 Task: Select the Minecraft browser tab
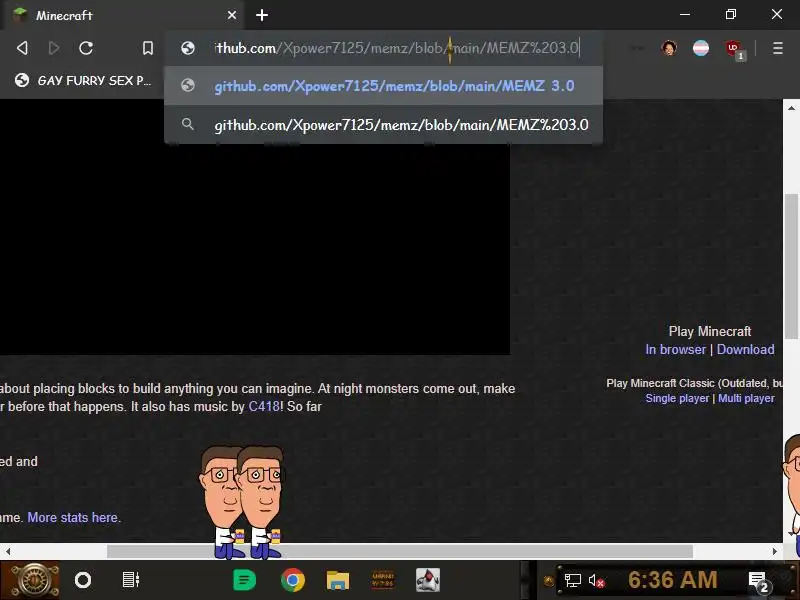(122, 15)
